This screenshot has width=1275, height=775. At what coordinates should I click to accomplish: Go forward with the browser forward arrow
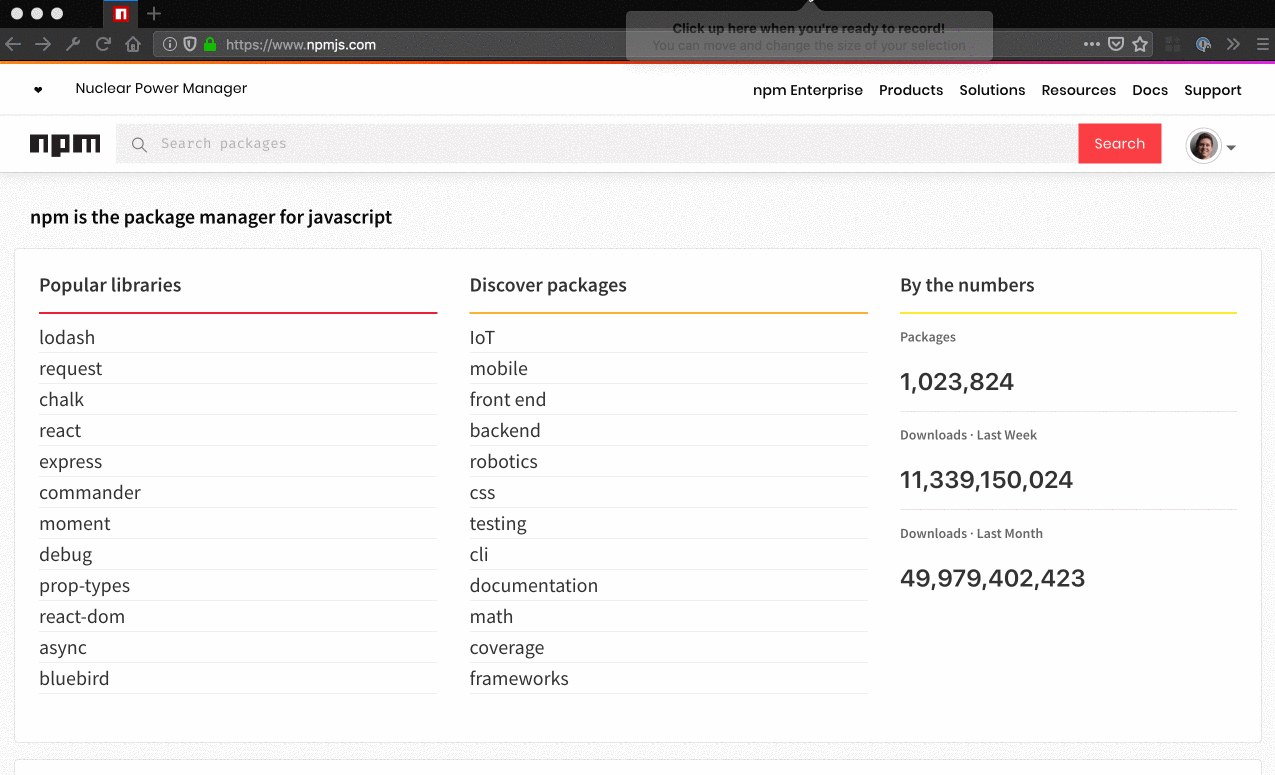click(43, 44)
